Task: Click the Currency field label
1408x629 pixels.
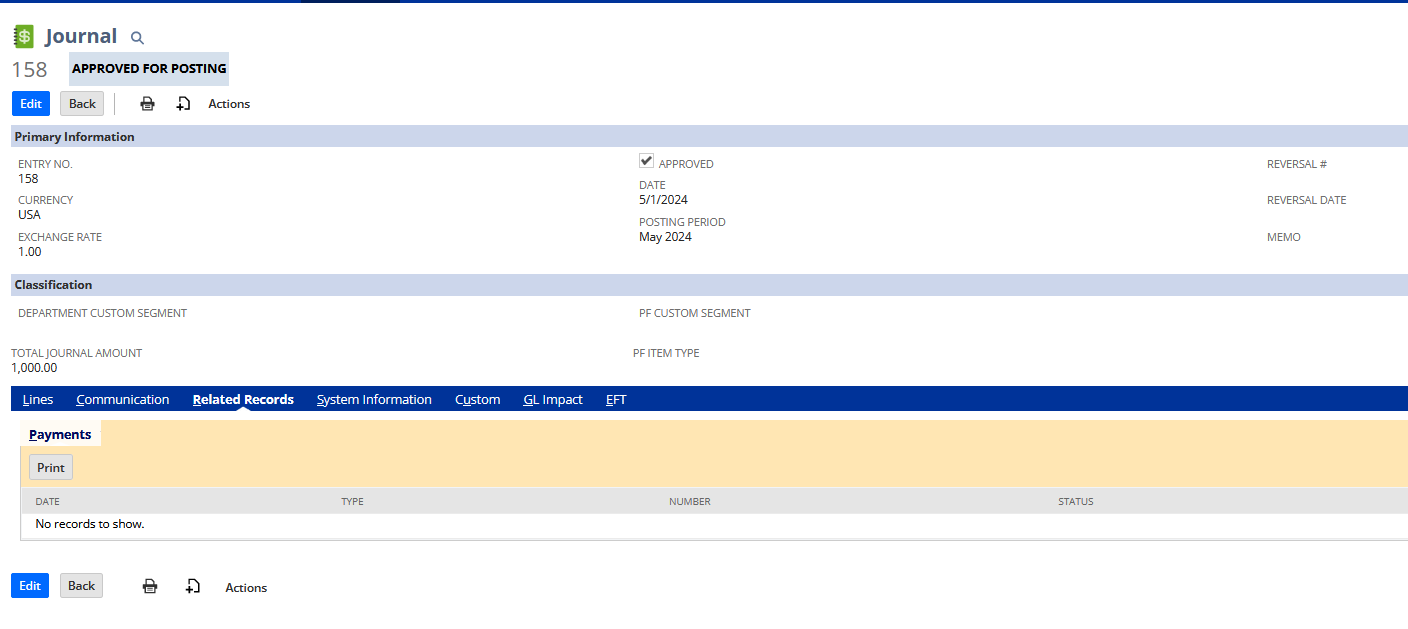Action: coord(46,200)
